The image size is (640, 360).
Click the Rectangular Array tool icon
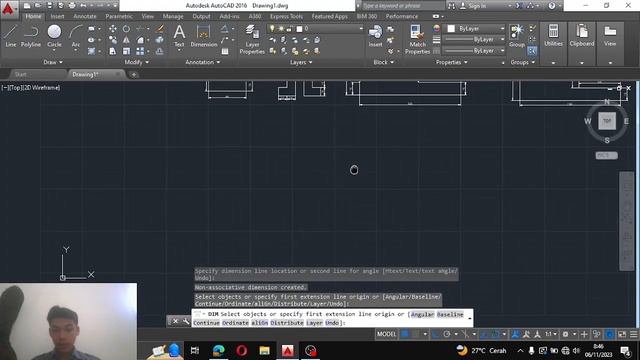click(140, 51)
